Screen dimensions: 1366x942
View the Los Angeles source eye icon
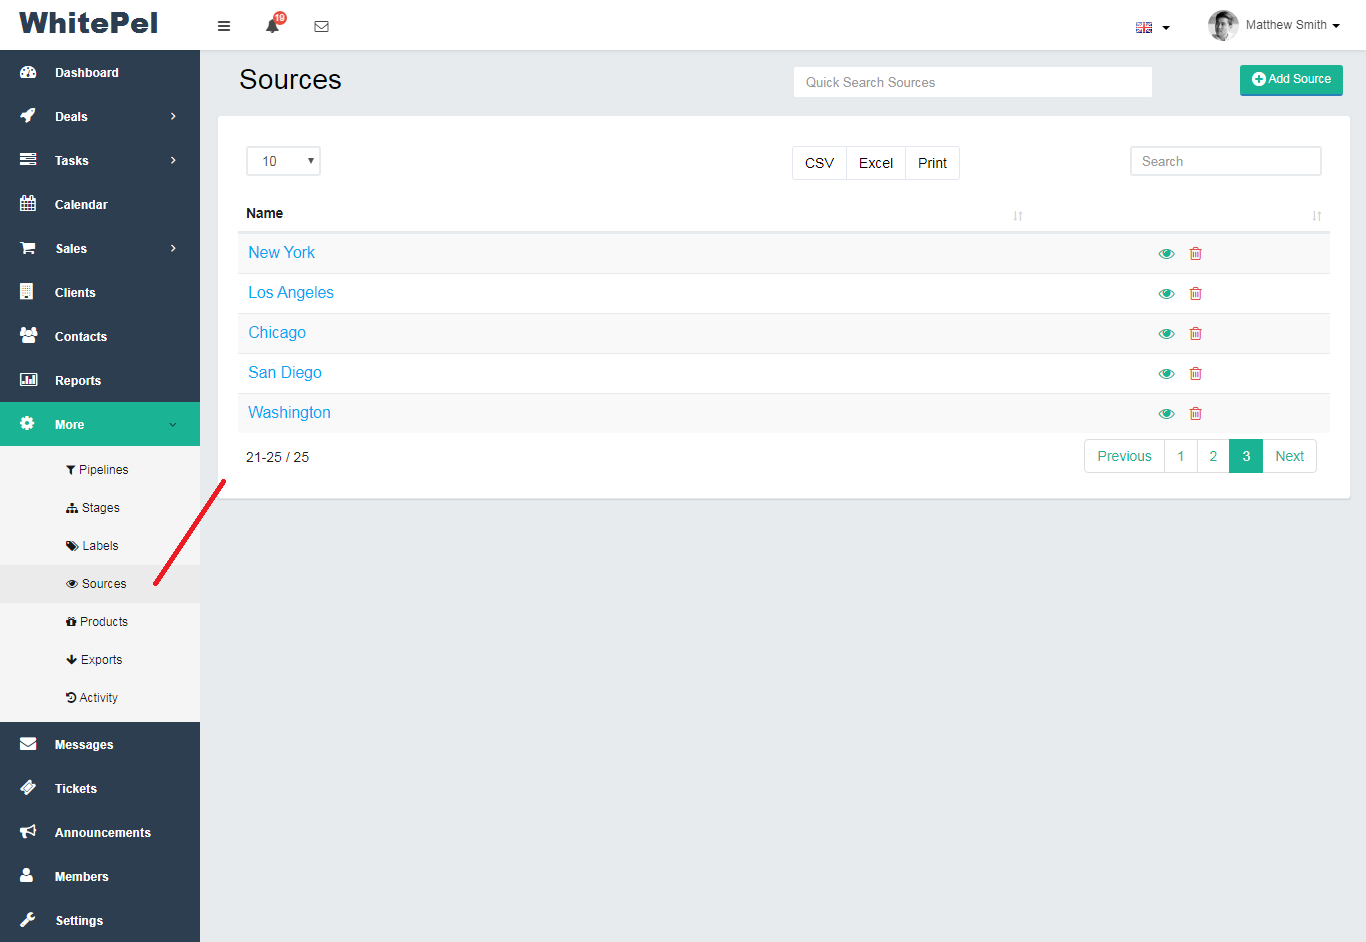[1166, 293]
